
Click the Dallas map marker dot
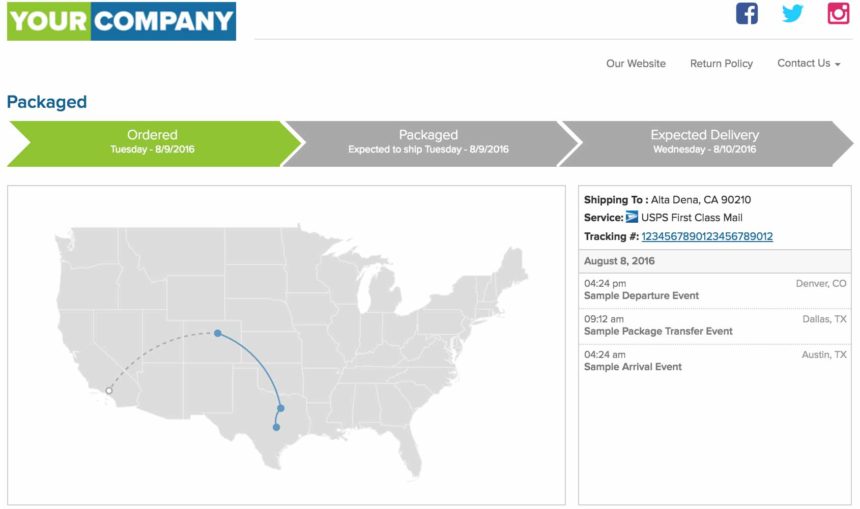(x=281, y=408)
